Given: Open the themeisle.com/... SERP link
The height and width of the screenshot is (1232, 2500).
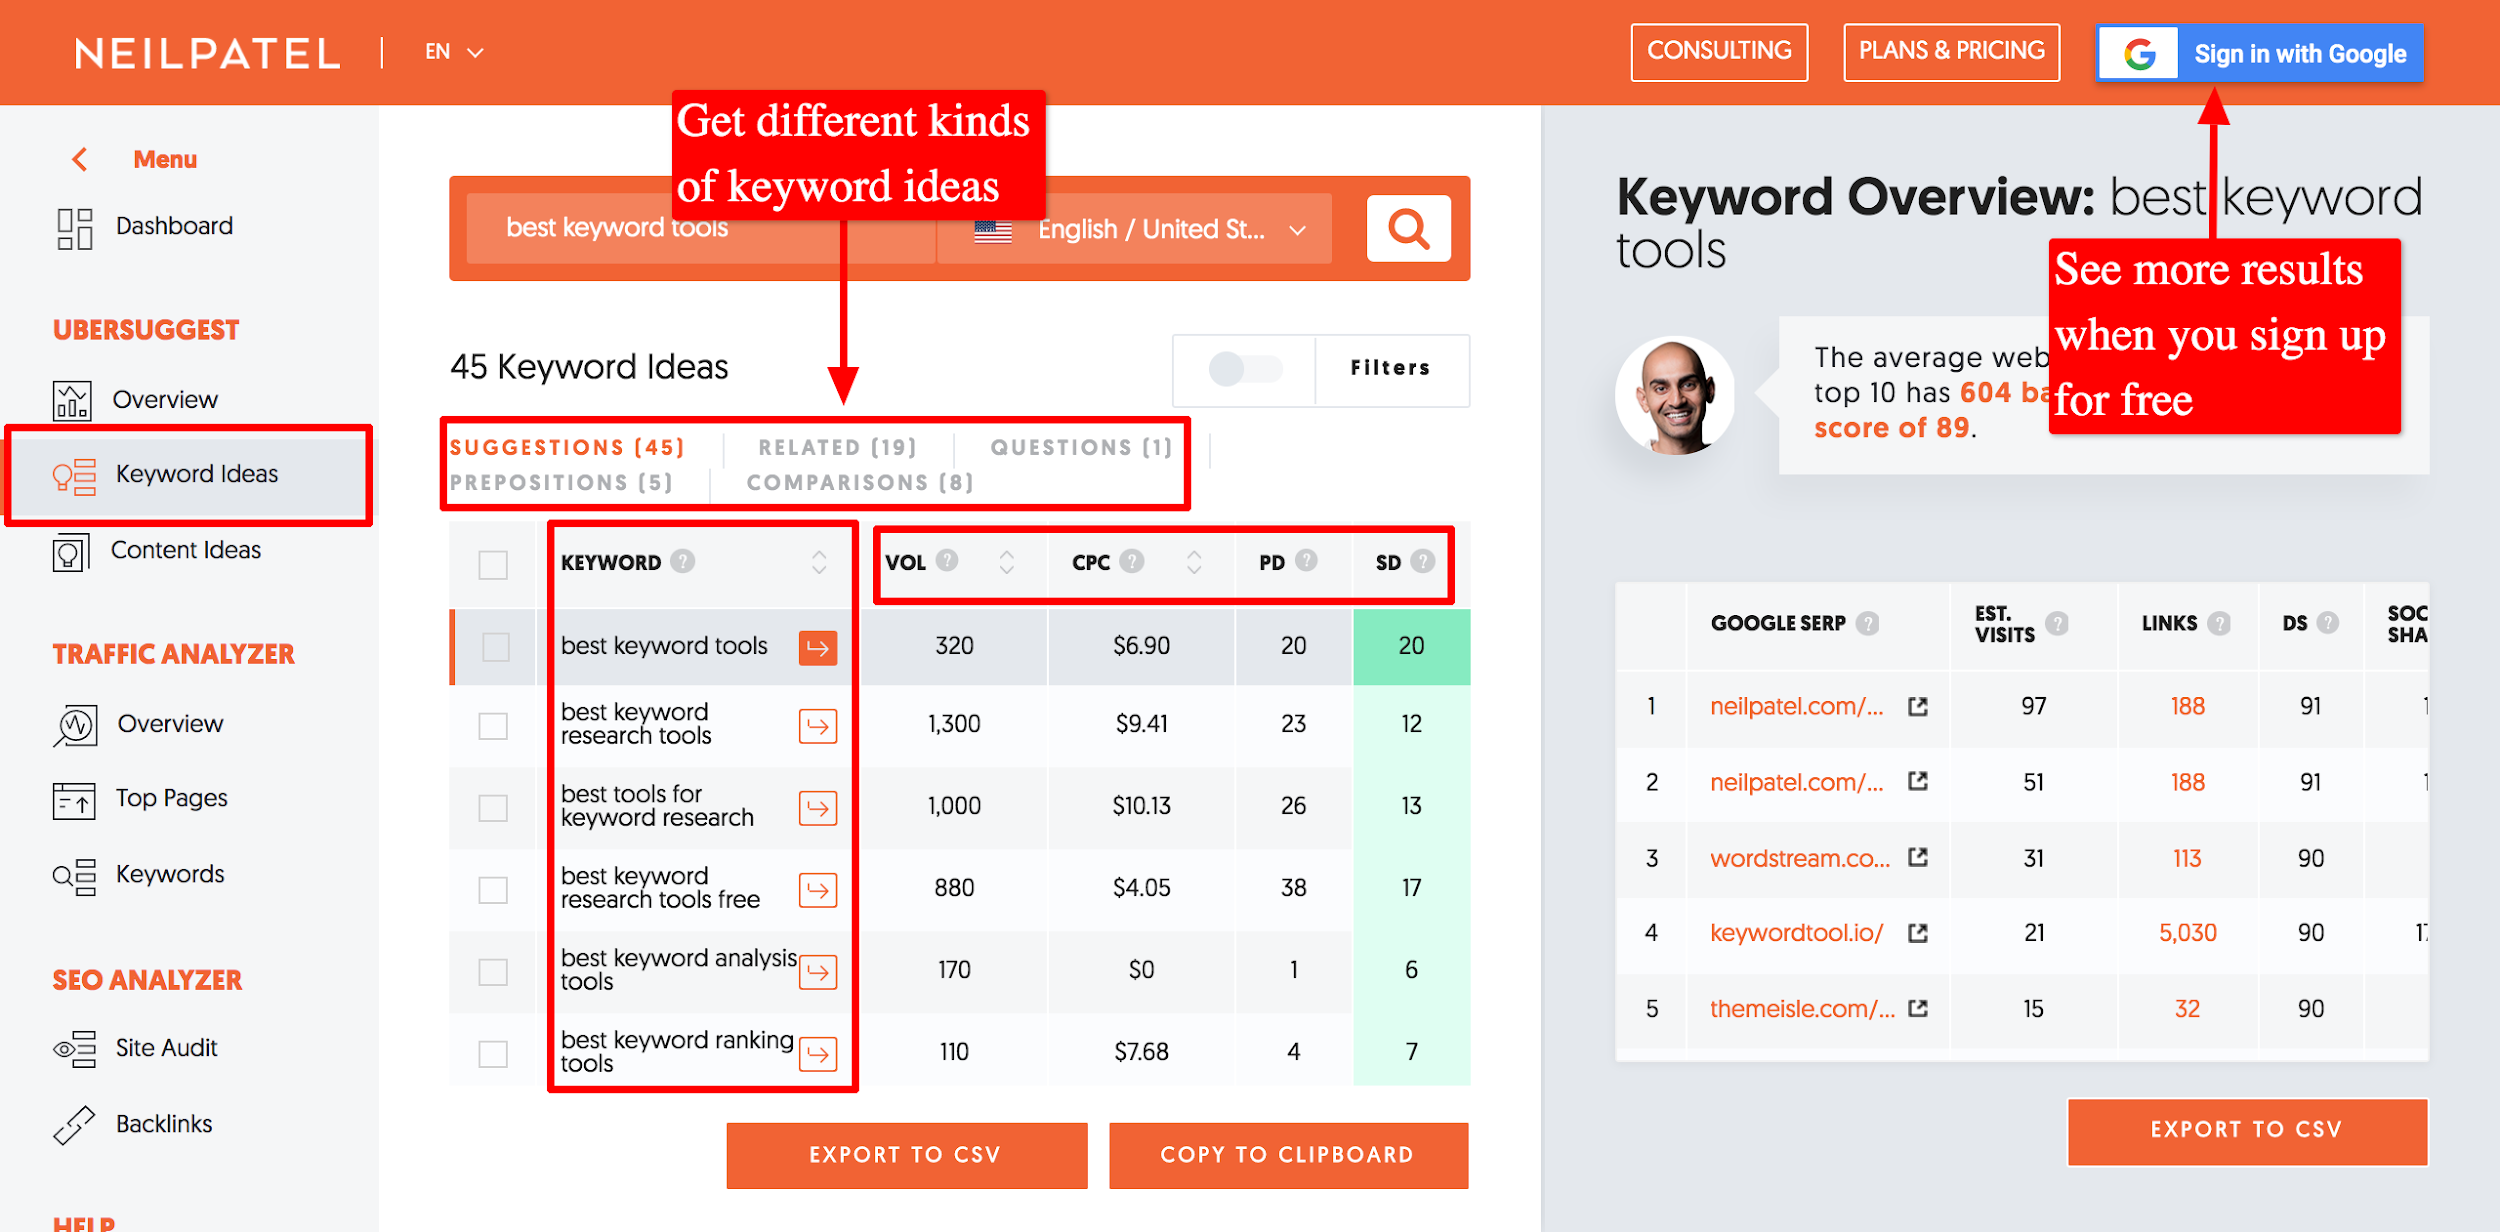Looking at the screenshot, I should pyautogui.click(x=1802, y=1009).
